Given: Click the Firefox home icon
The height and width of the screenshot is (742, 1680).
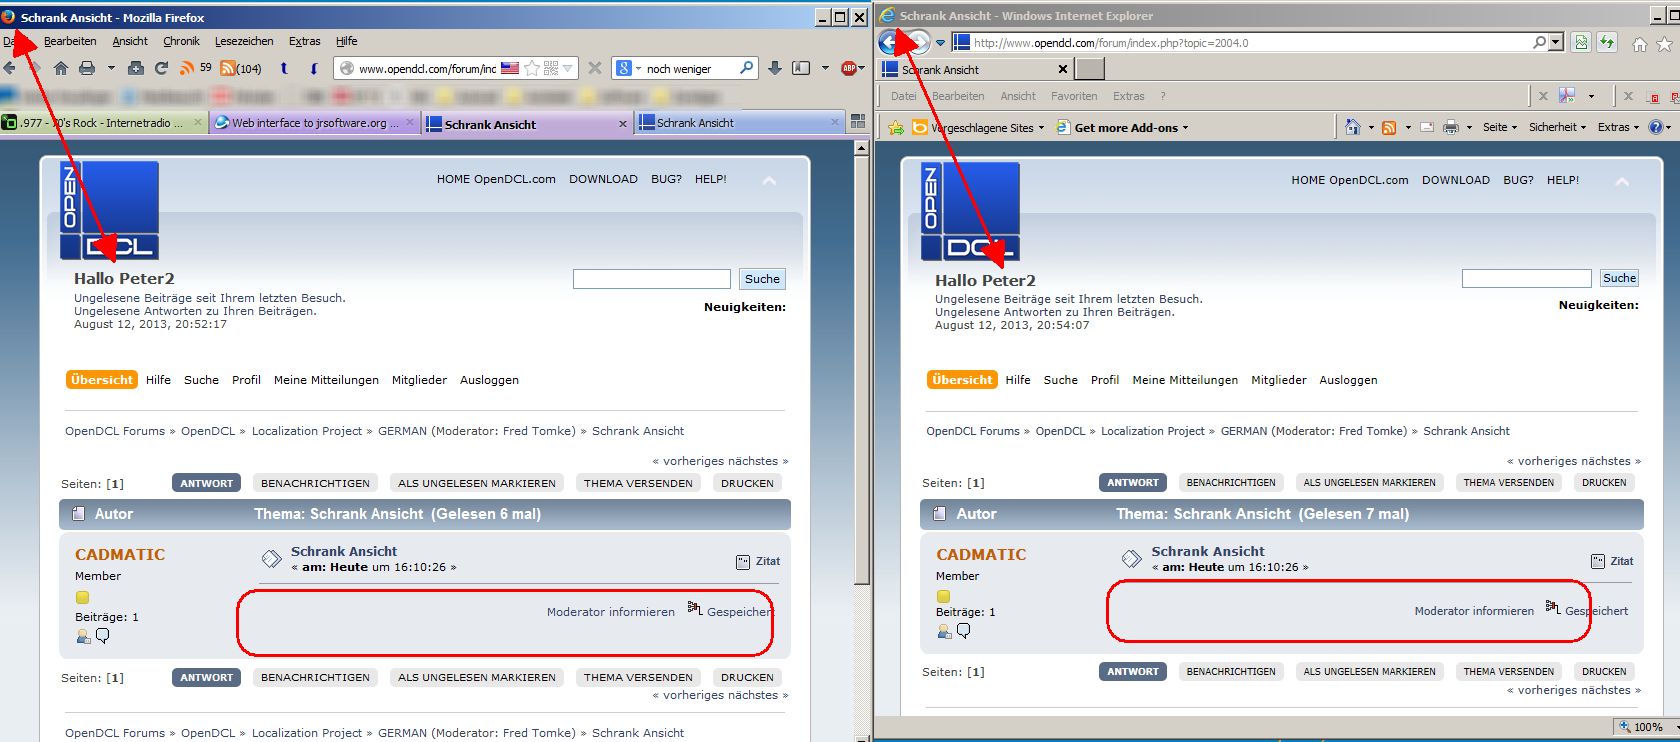Looking at the screenshot, I should (x=61, y=68).
